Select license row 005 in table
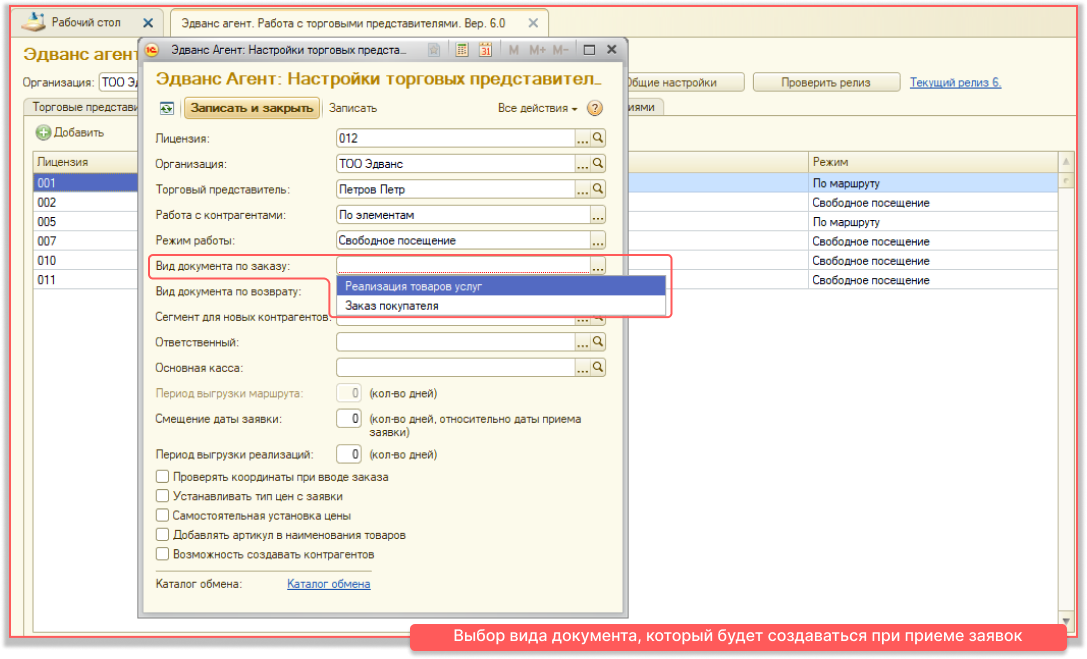The width and height of the screenshot is (1087, 659). click(x=86, y=222)
